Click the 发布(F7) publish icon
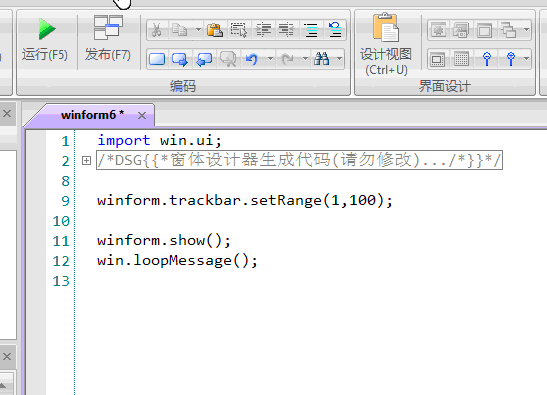547x395 pixels. (x=108, y=27)
